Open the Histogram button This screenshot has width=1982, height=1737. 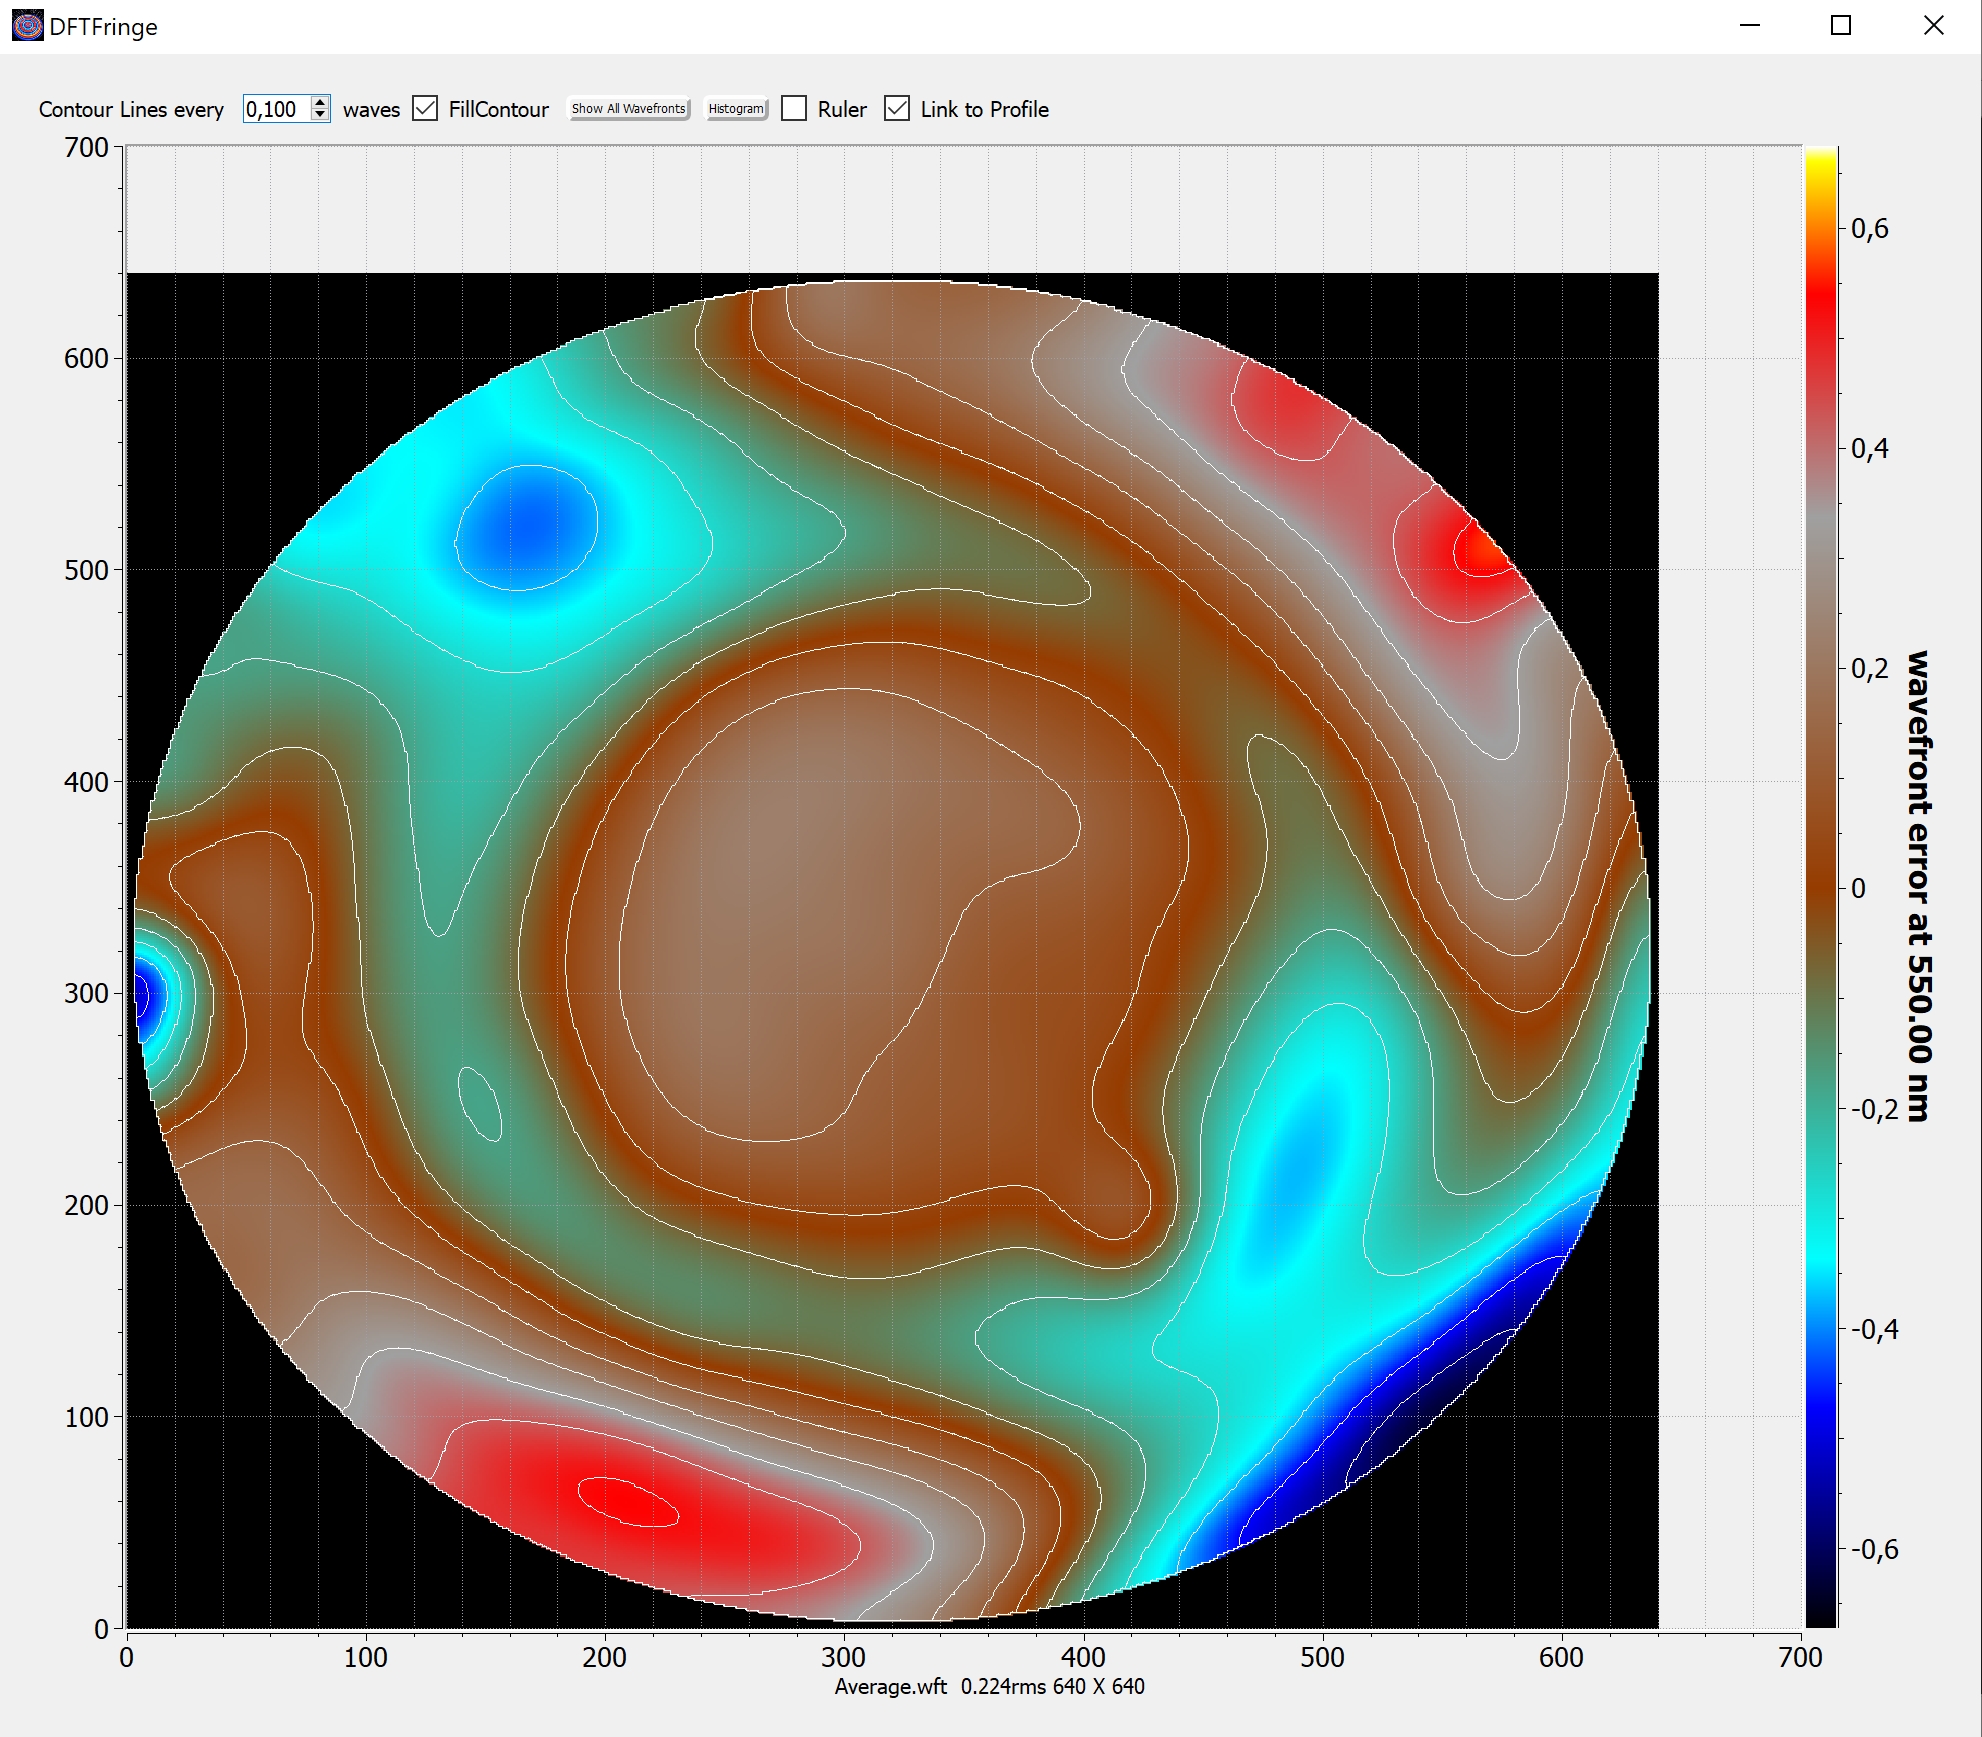[736, 109]
